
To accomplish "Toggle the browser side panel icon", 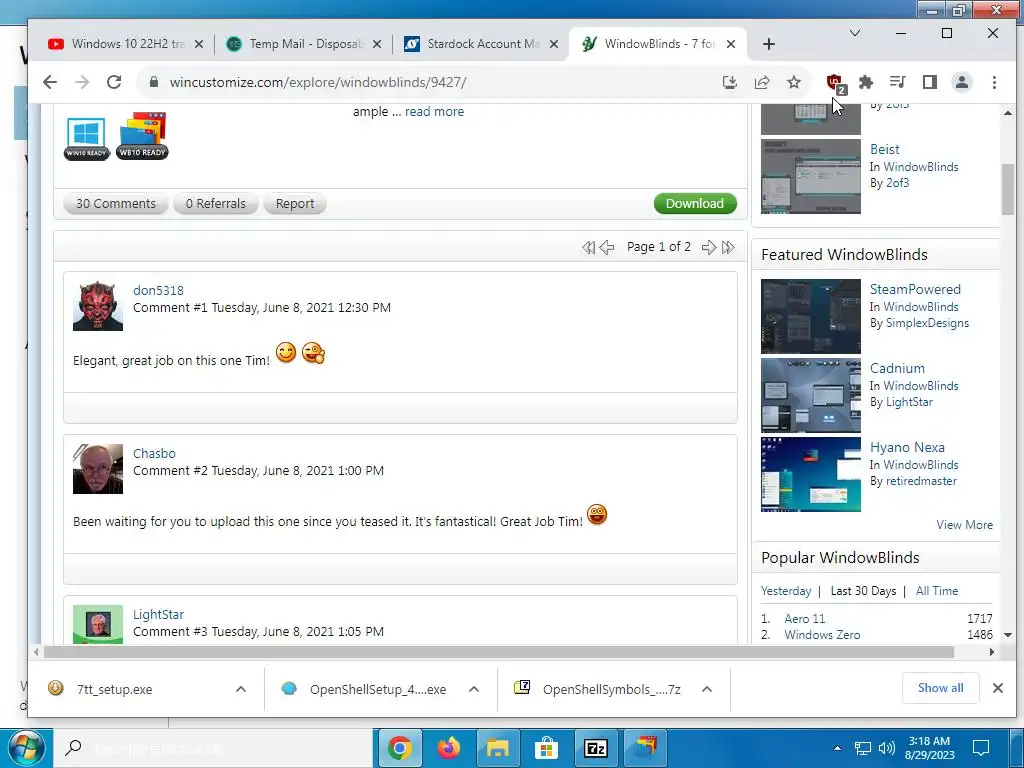I will click(930, 82).
